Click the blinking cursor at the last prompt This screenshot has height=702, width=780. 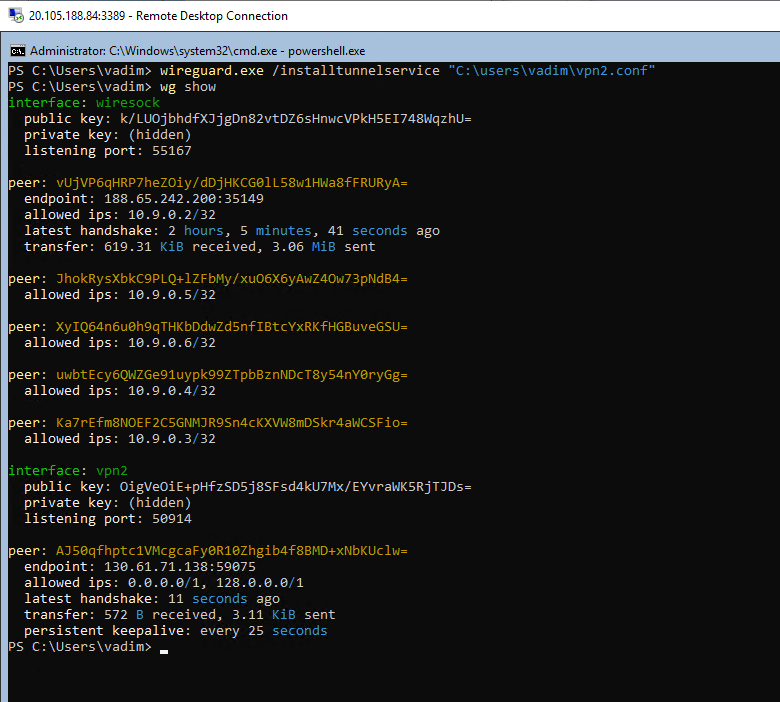pyautogui.click(x=164, y=651)
